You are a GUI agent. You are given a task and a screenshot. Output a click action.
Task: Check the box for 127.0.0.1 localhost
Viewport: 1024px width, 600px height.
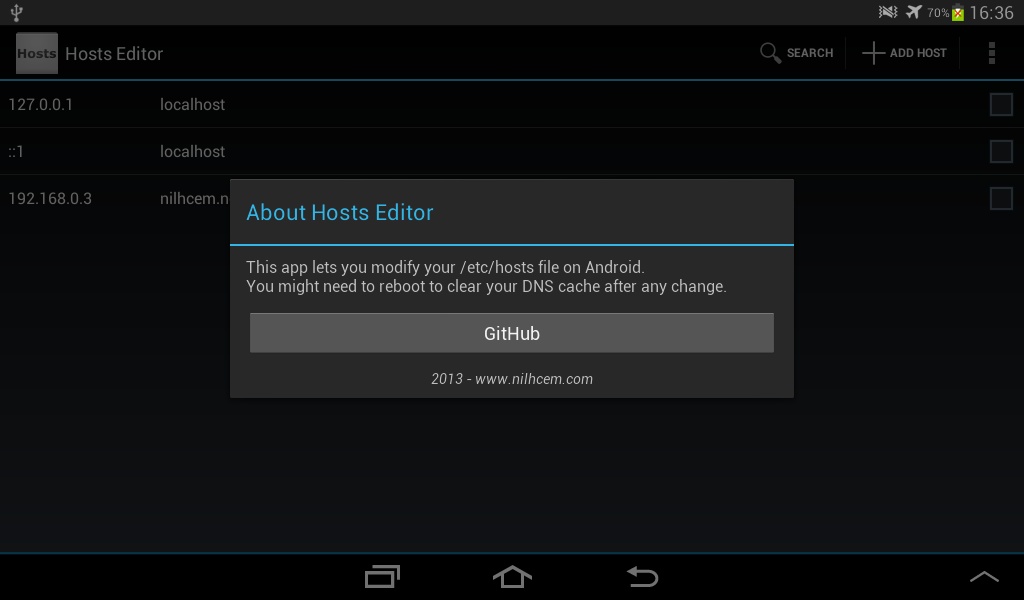(x=1000, y=104)
